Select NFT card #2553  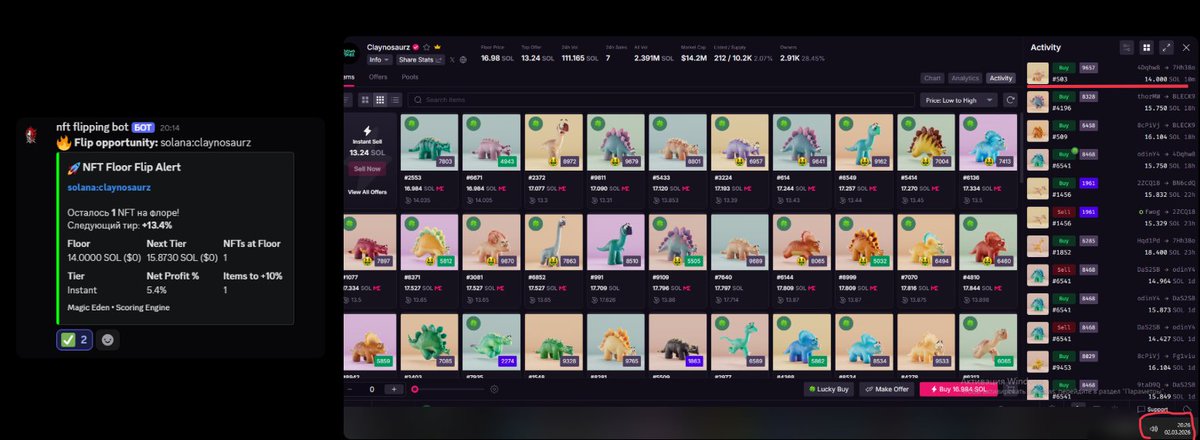429,159
